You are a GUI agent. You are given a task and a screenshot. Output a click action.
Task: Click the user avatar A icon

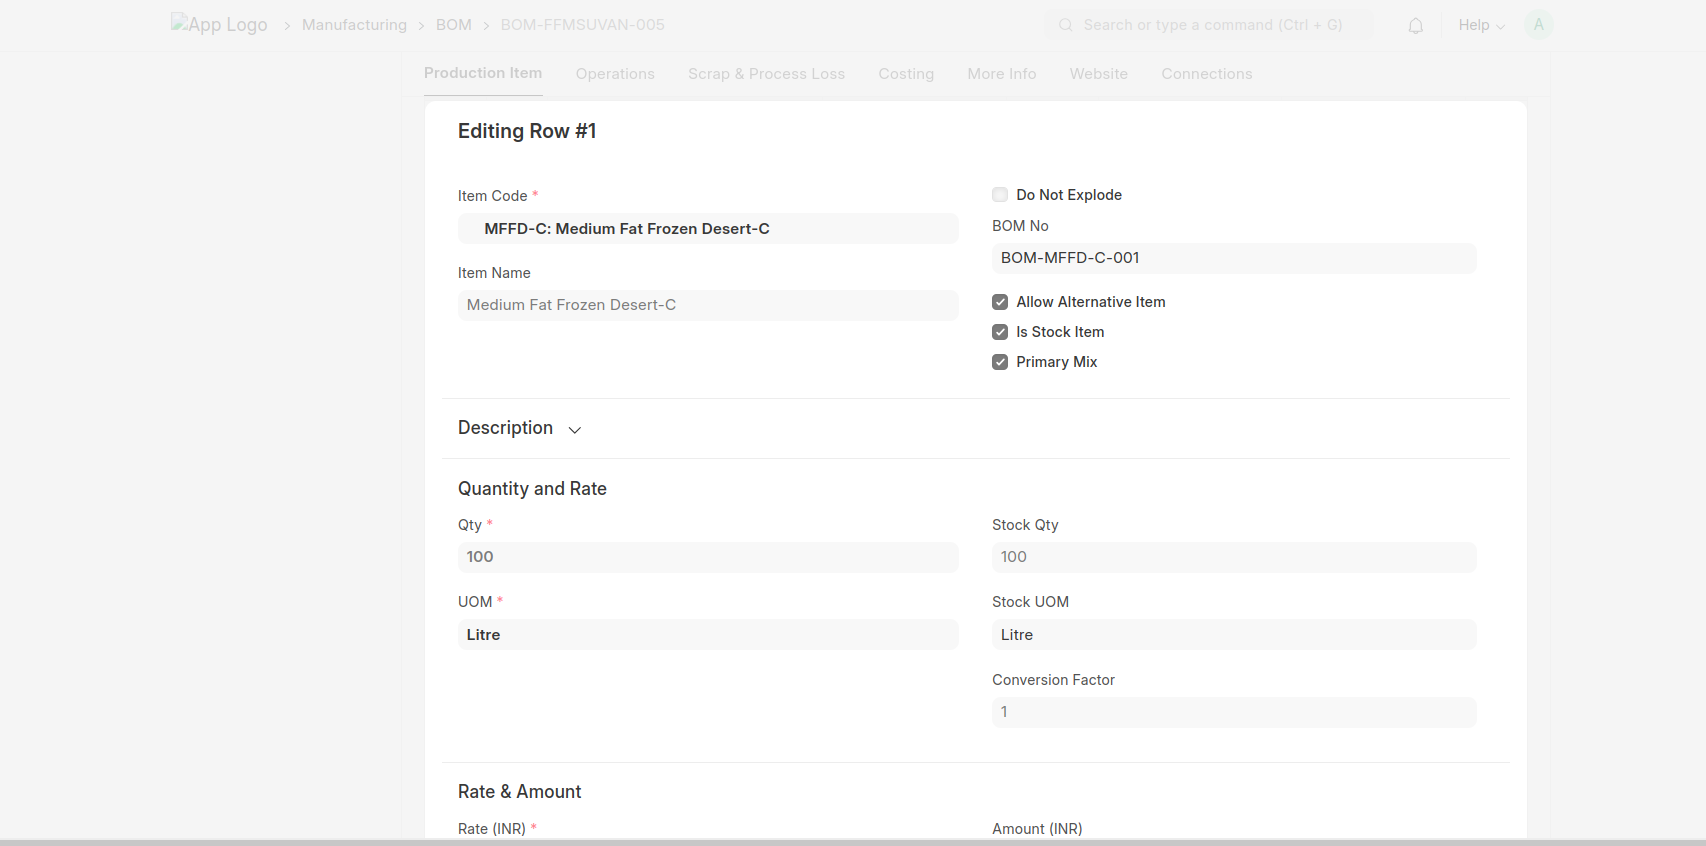tap(1538, 25)
